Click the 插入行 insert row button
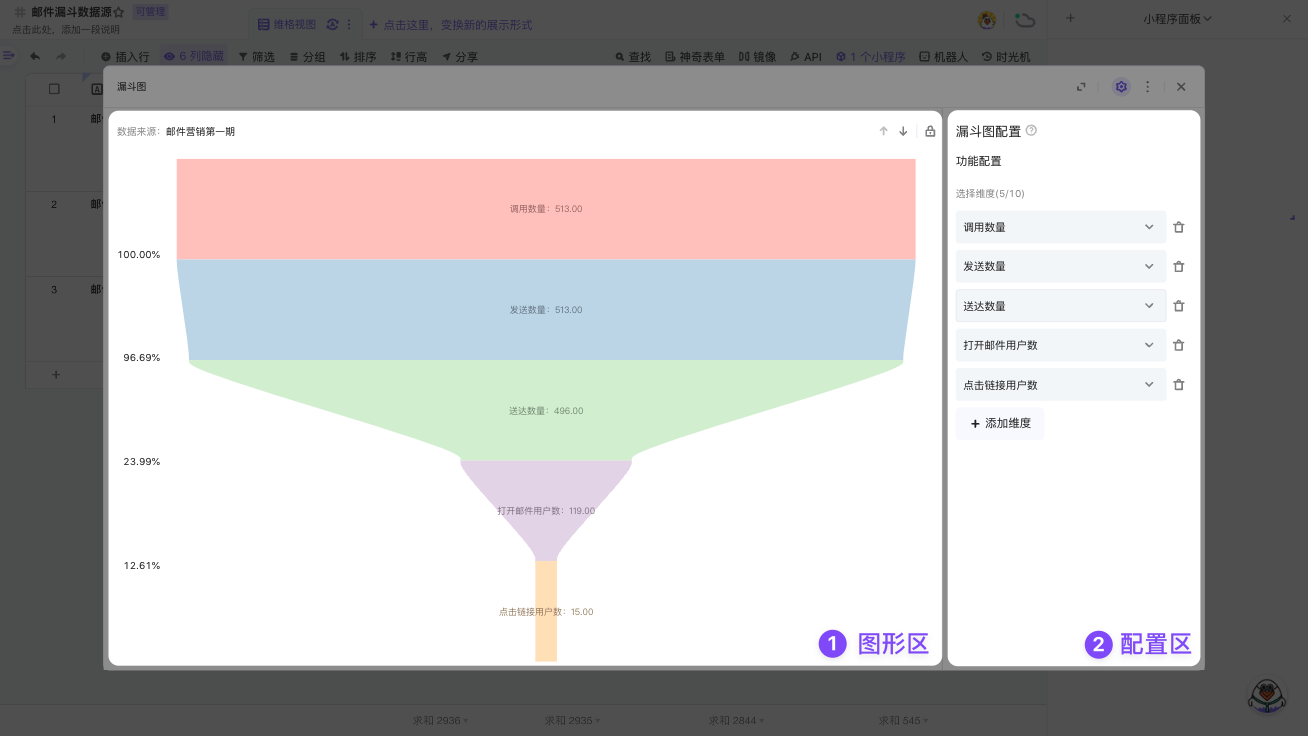The width and height of the screenshot is (1308, 736). [125, 57]
